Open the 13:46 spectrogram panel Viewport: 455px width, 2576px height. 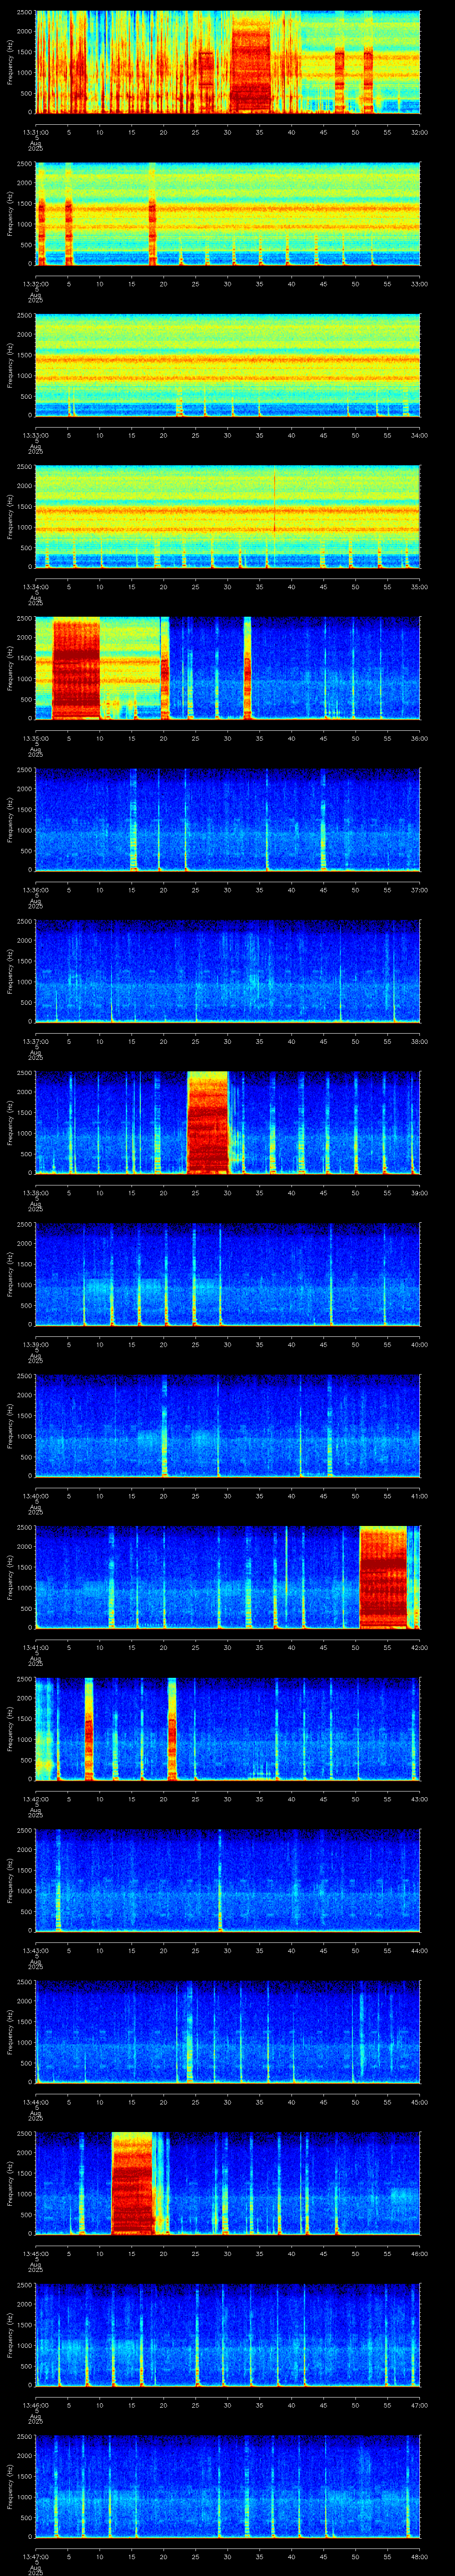(x=228, y=2334)
